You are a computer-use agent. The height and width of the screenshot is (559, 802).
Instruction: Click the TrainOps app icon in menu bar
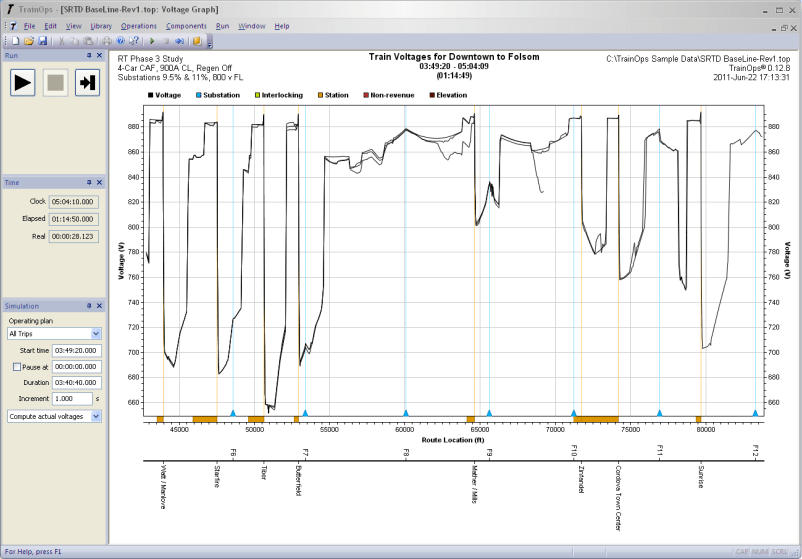pos(14,26)
